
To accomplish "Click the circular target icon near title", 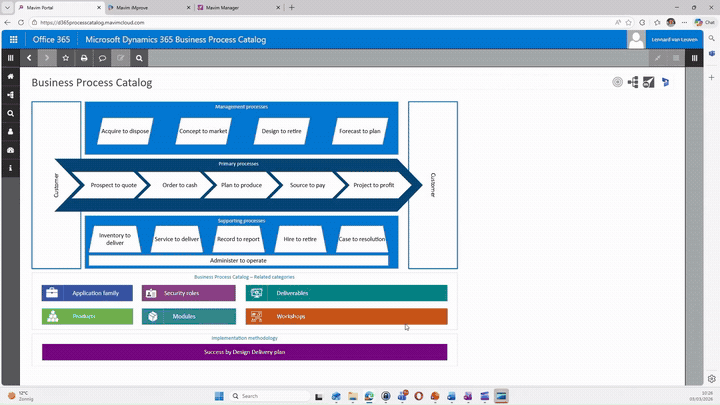I will tap(618, 82).
